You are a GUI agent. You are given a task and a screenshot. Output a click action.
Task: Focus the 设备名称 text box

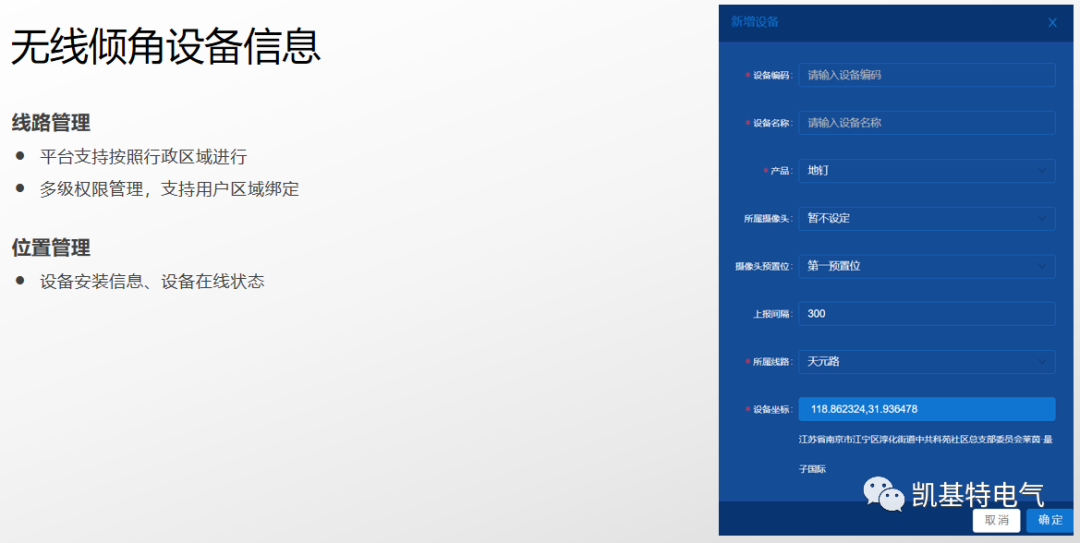[x=926, y=123]
